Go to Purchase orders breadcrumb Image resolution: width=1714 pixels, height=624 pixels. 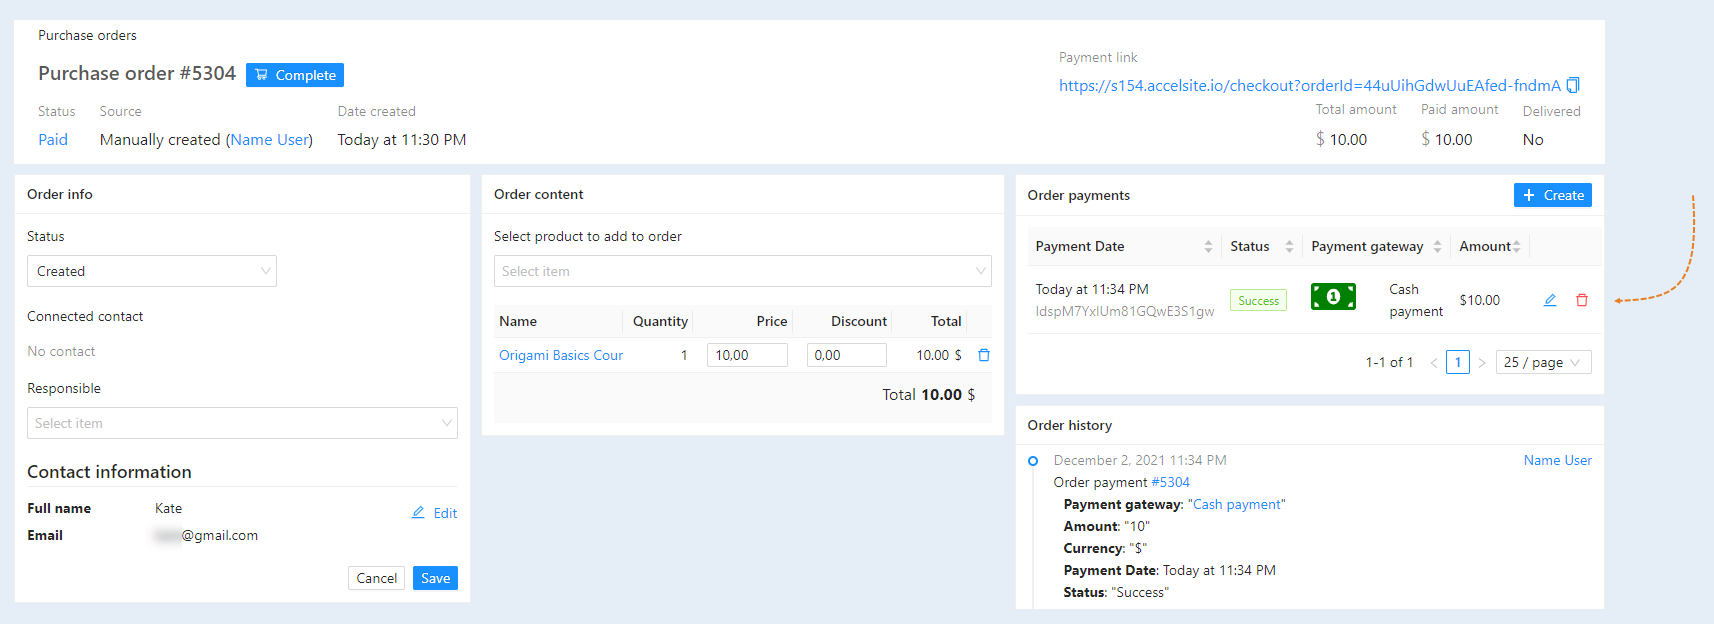(x=87, y=35)
